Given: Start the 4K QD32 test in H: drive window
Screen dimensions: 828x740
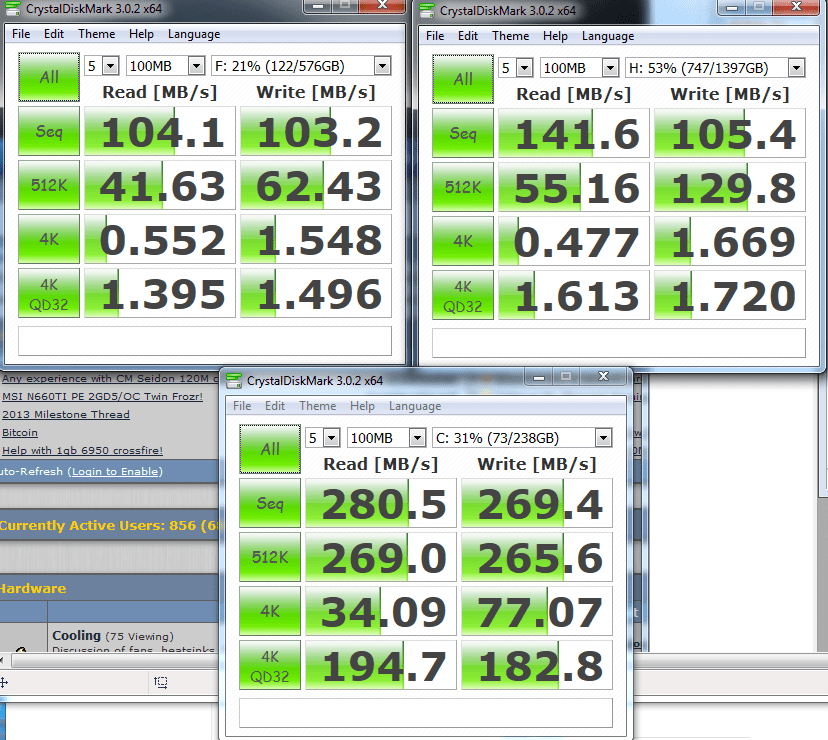Looking at the screenshot, I should (463, 295).
